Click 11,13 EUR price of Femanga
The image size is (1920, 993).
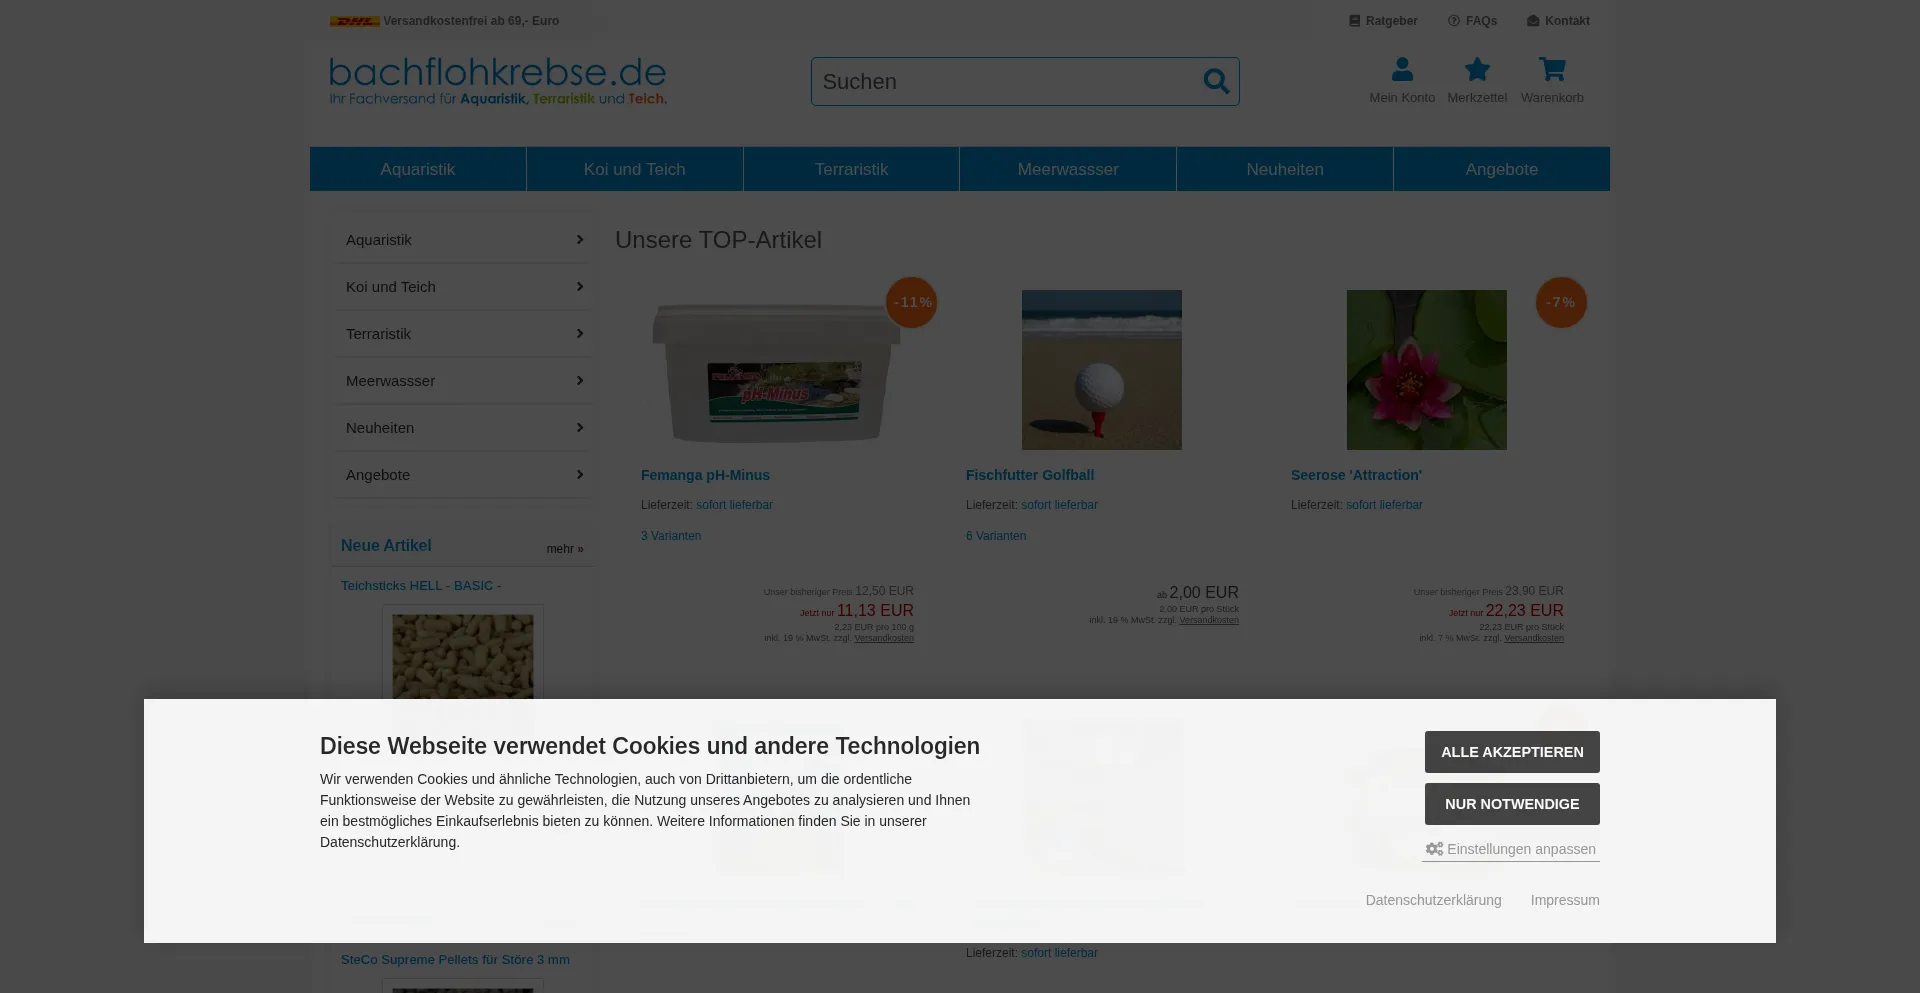(x=875, y=610)
